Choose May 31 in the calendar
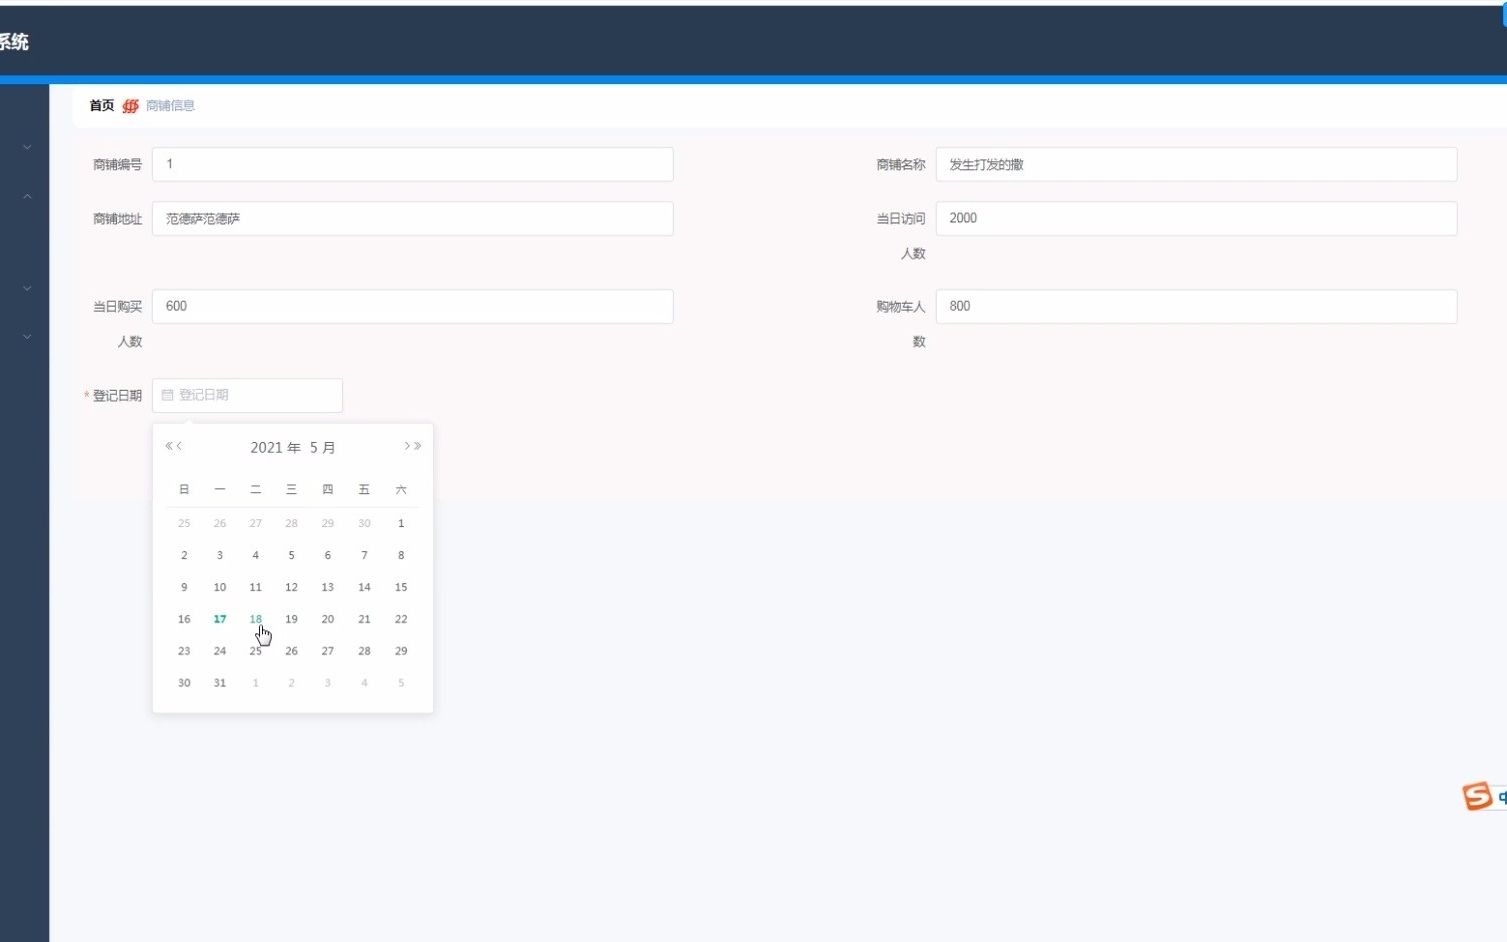 click(220, 683)
